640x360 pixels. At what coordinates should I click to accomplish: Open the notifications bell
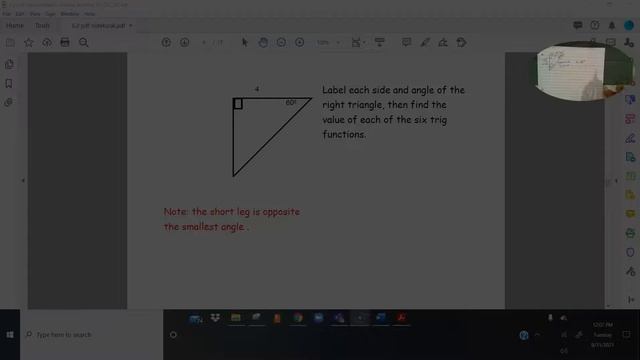click(x=612, y=25)
